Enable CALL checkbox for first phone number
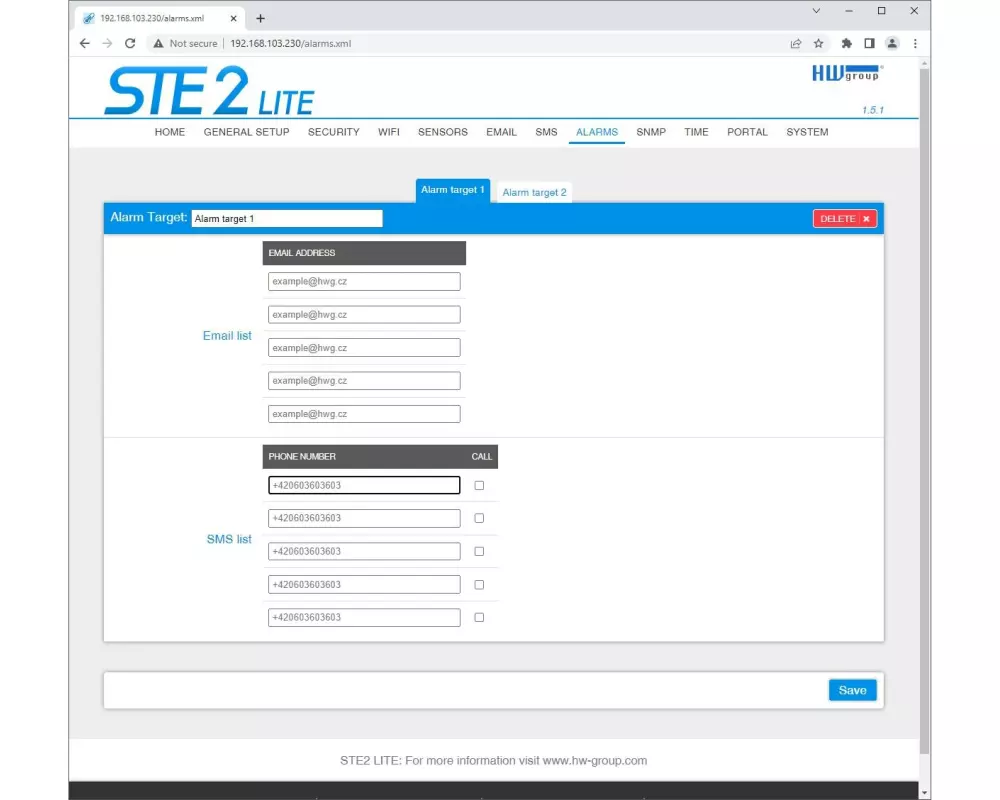 pos(479,485)
